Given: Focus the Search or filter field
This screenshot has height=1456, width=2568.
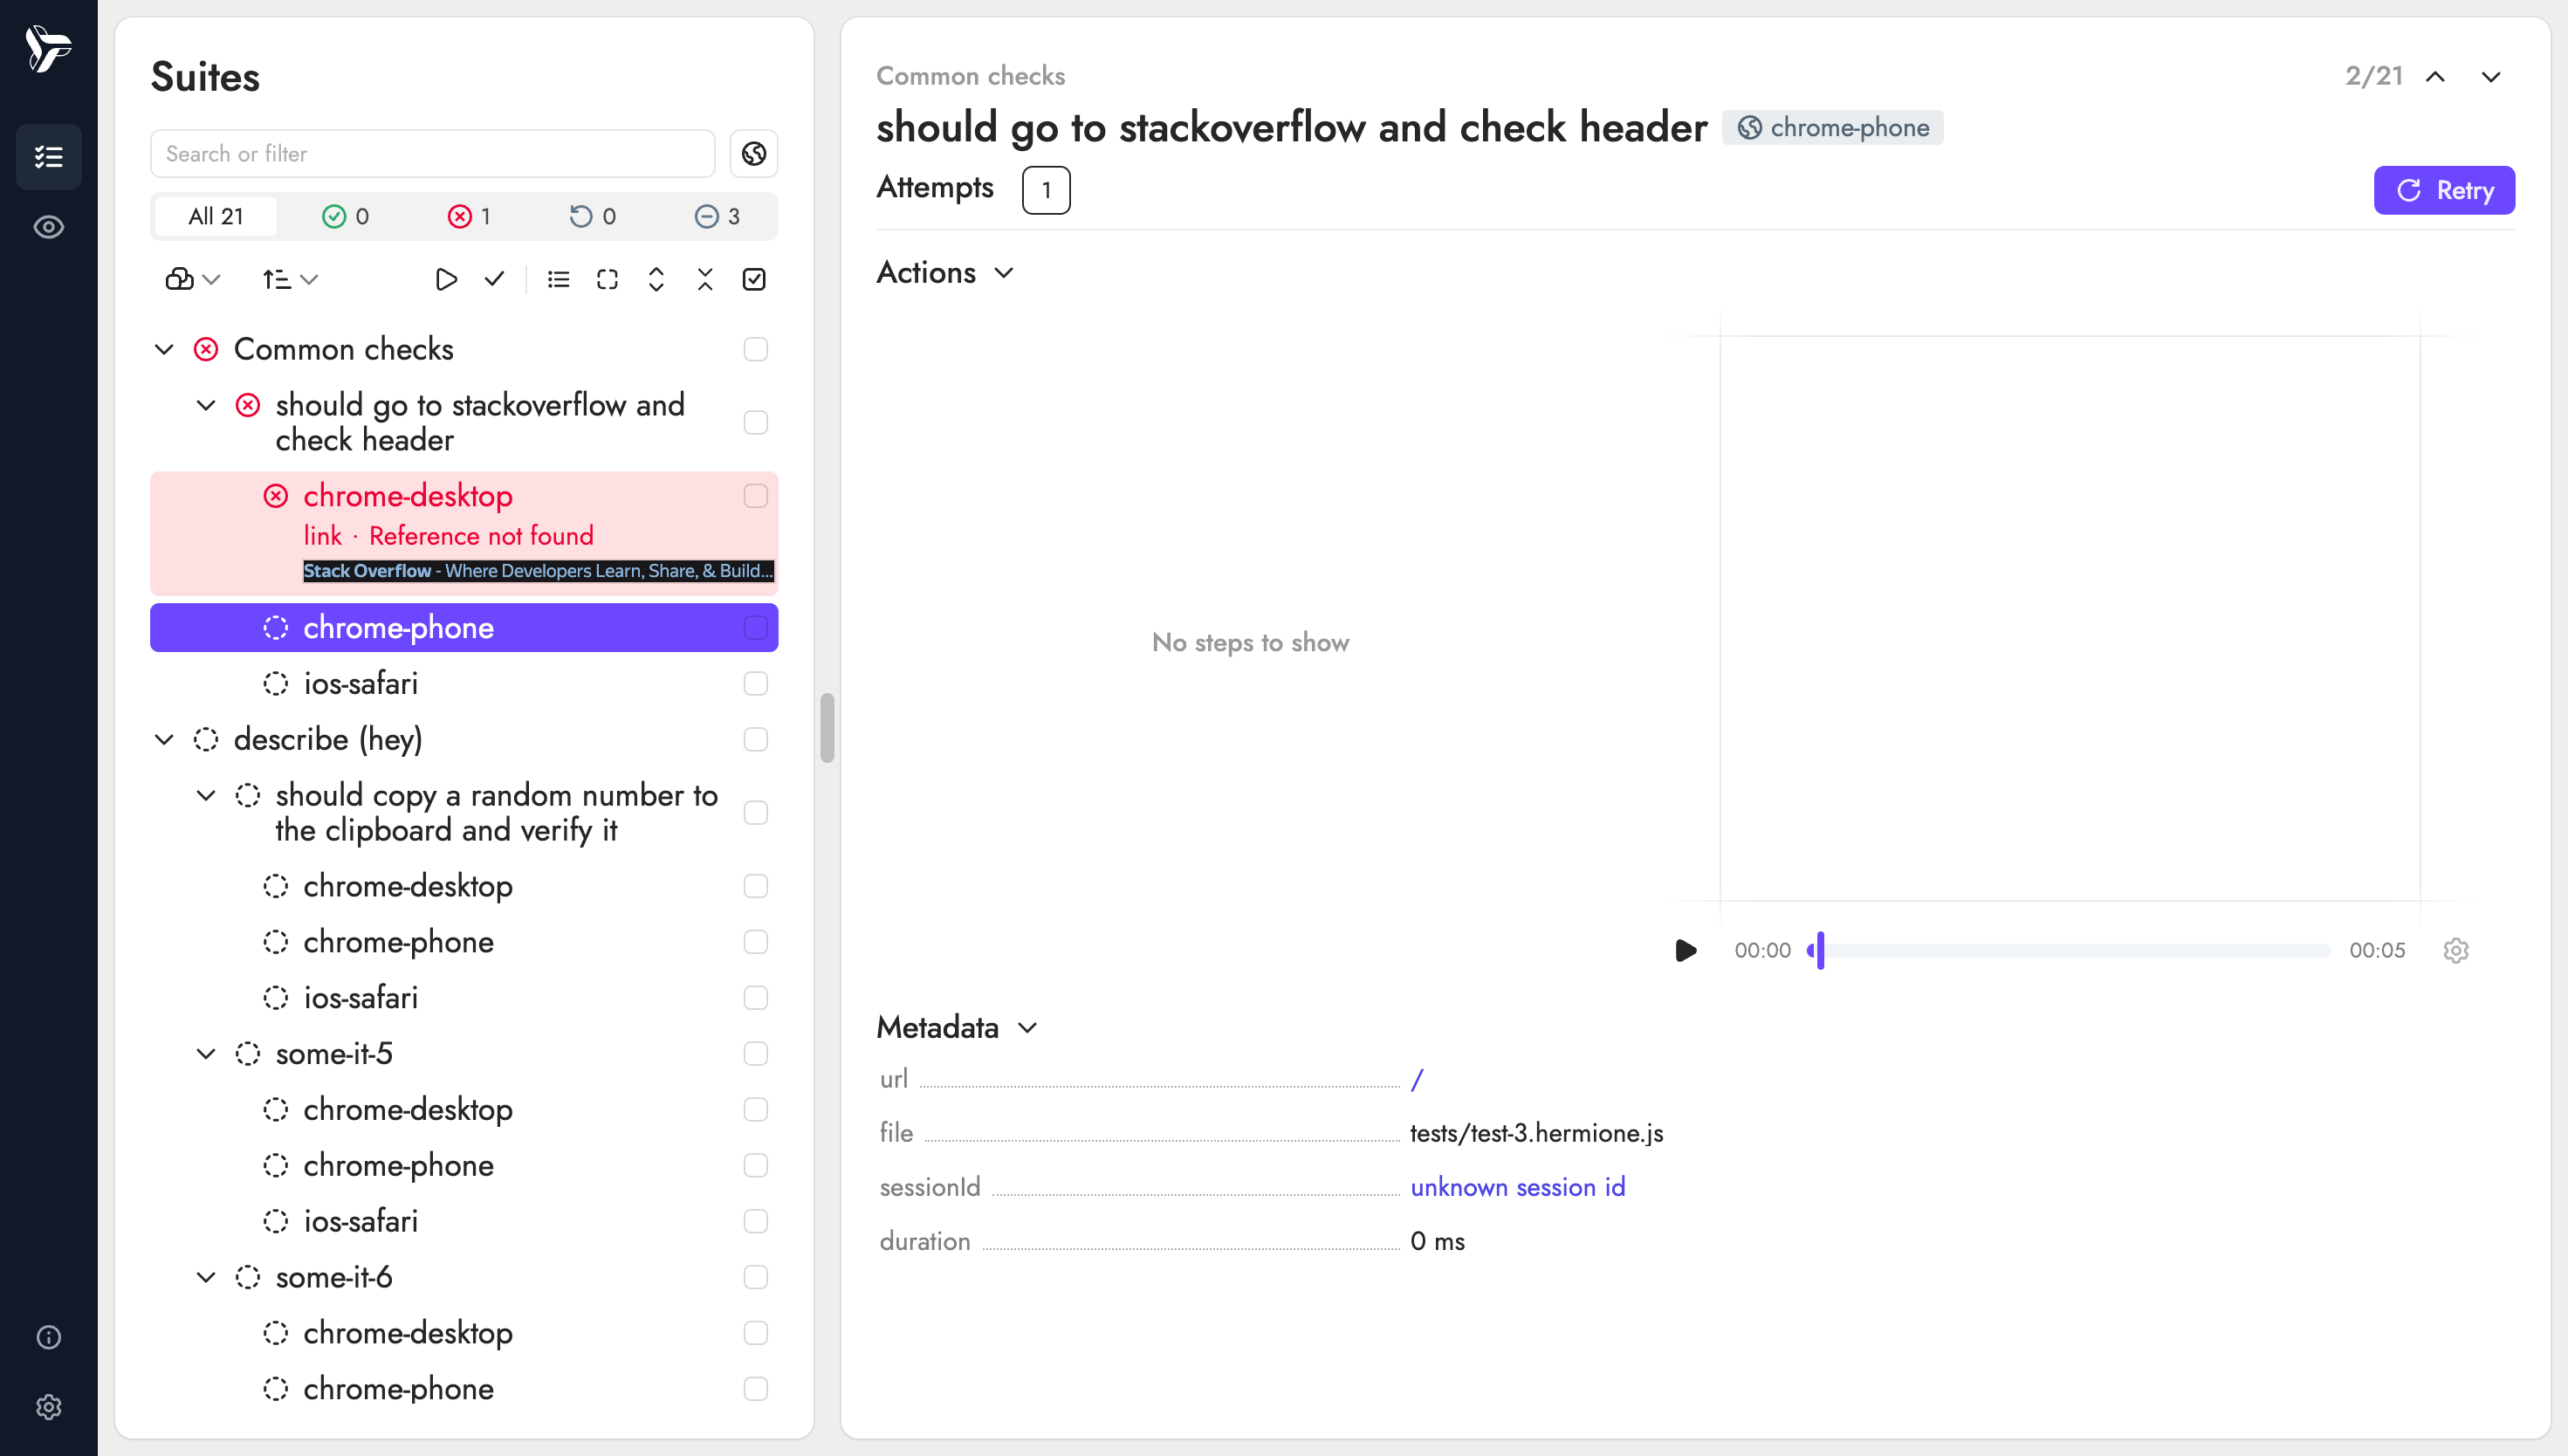Looking at the screenshot, I should [x=432, y=154].
